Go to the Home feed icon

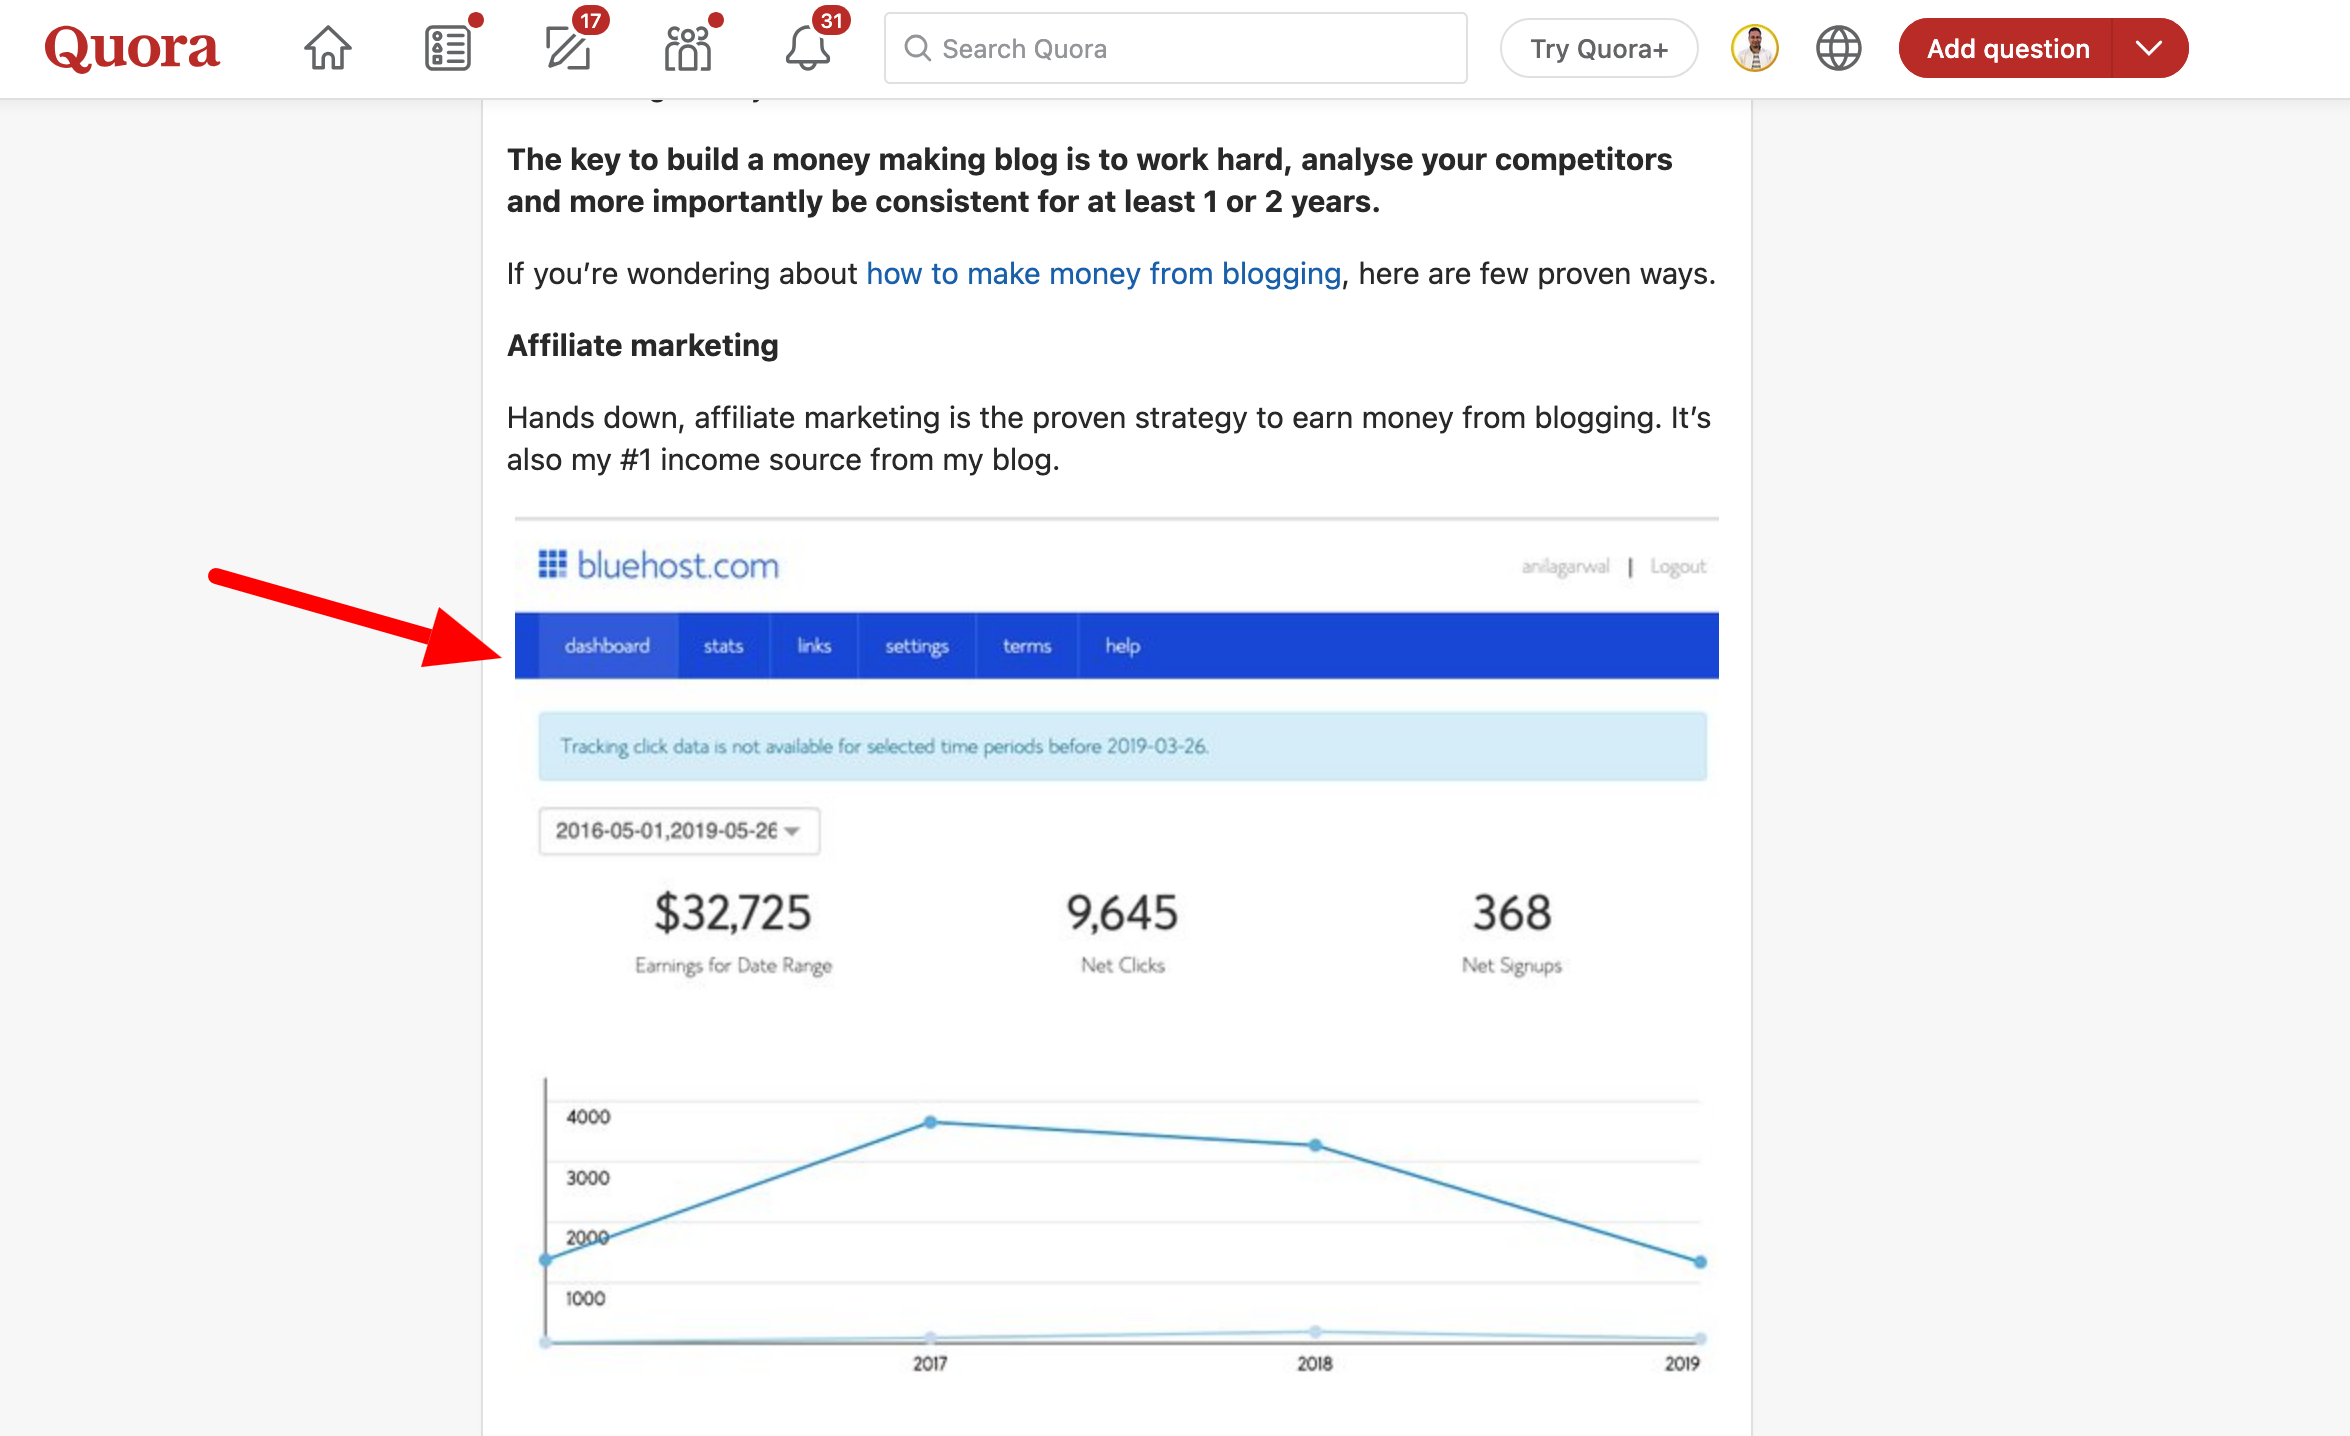tap(328, 48)
